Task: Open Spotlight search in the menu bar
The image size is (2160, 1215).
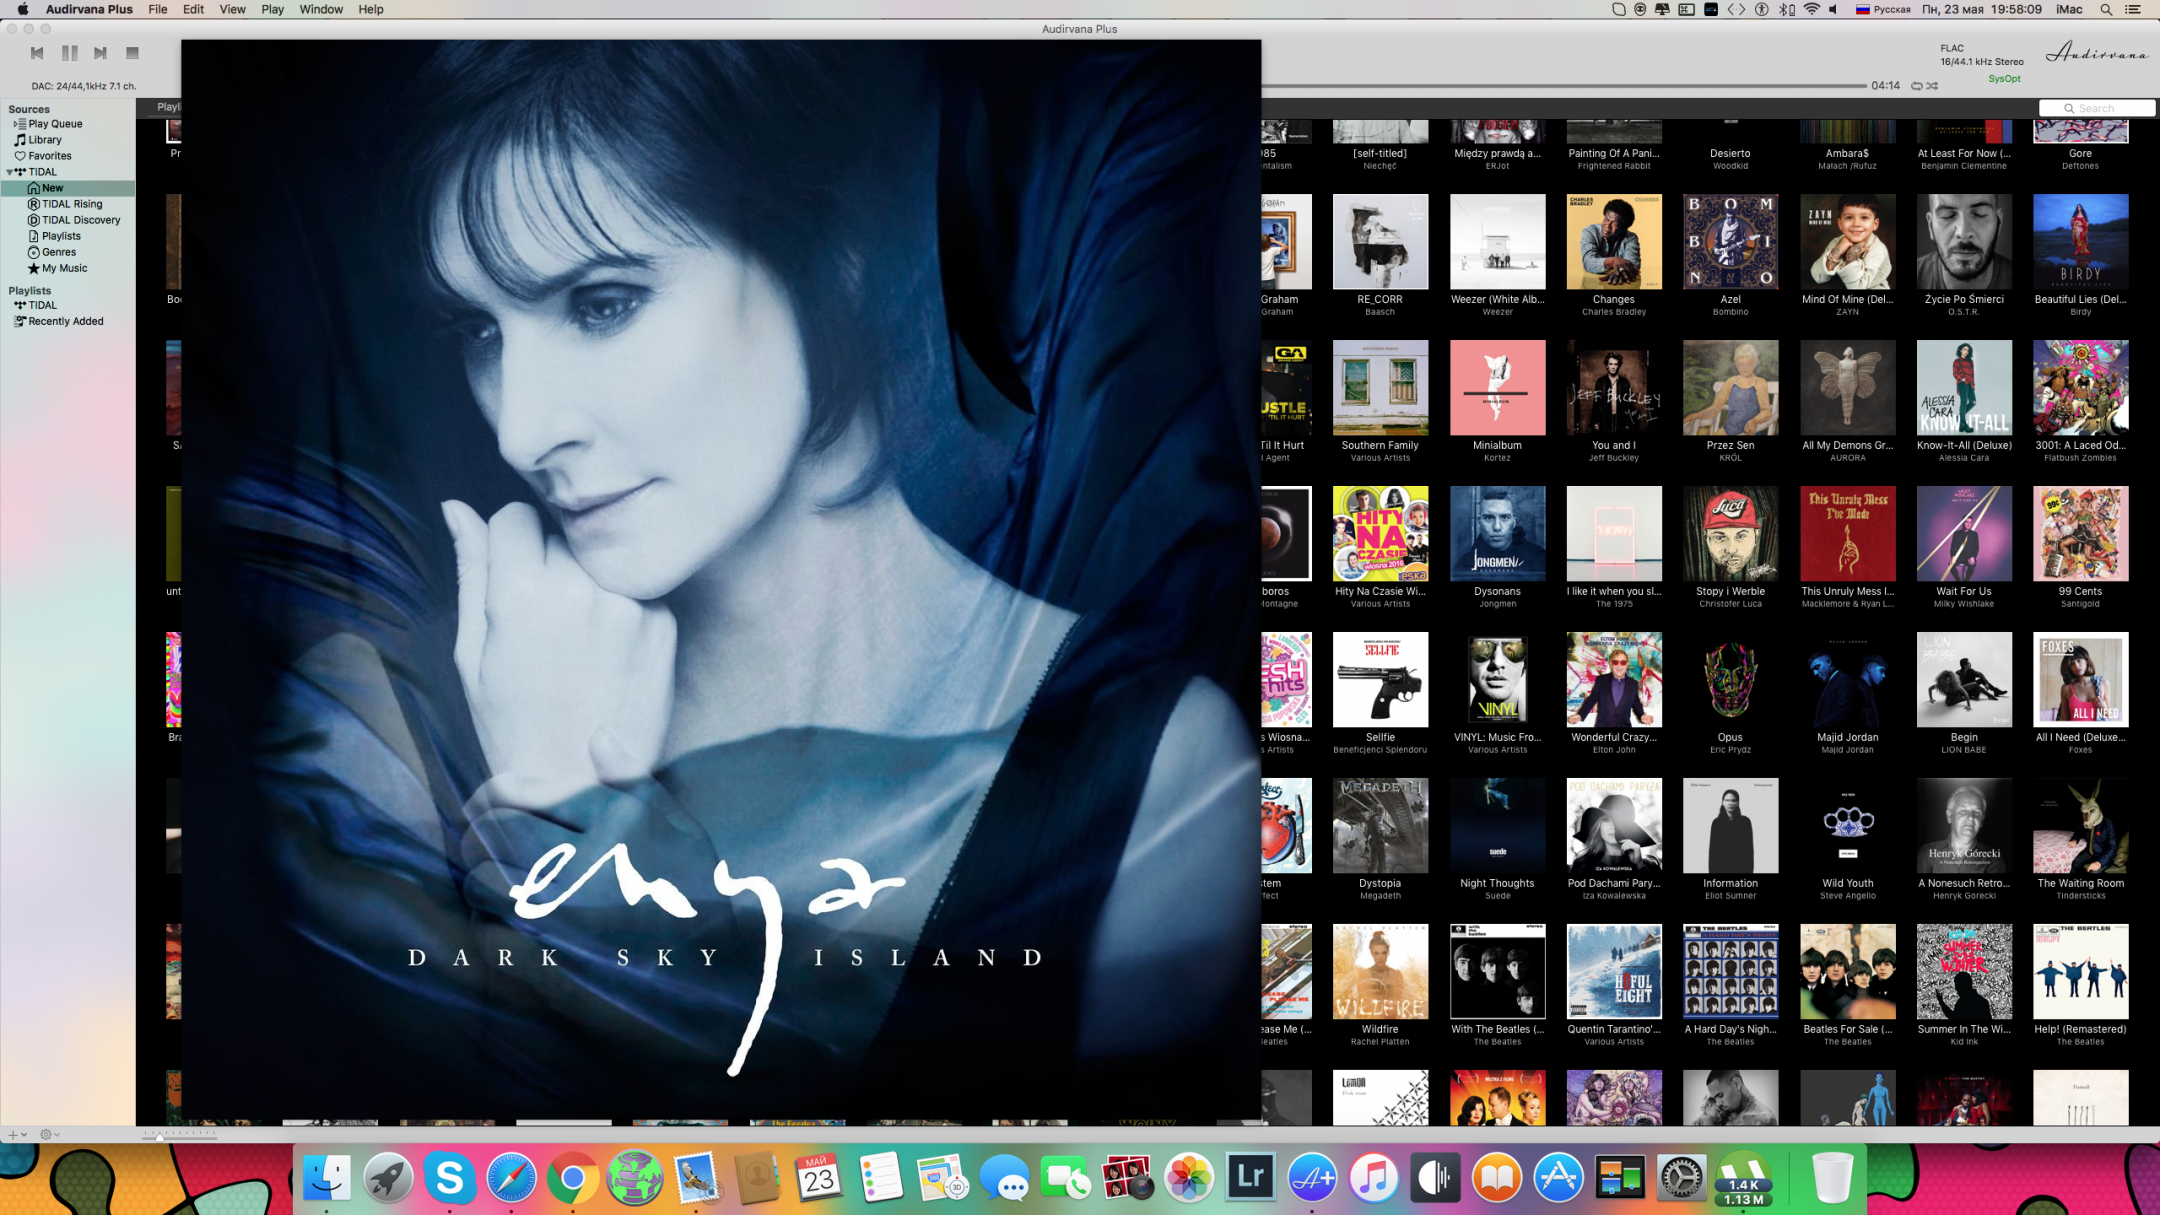Action: (2106, 9)
